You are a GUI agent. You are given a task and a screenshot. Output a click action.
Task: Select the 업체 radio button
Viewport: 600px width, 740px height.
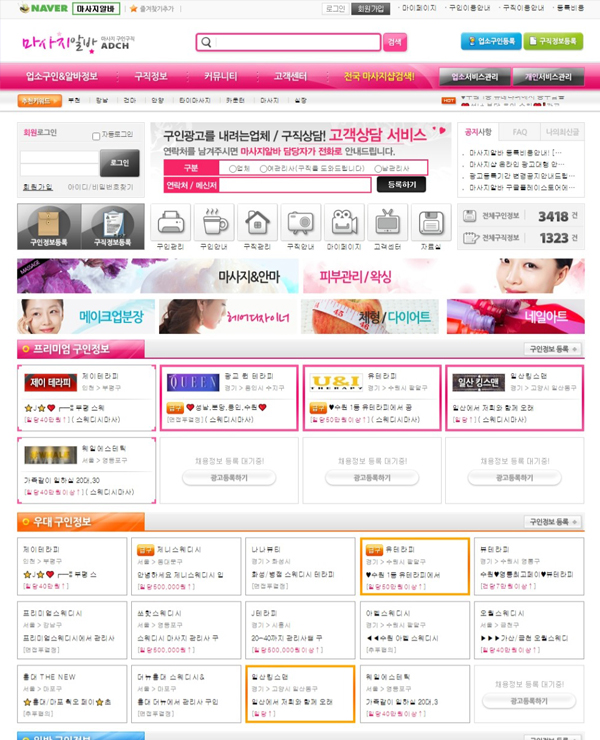(232, 168)
